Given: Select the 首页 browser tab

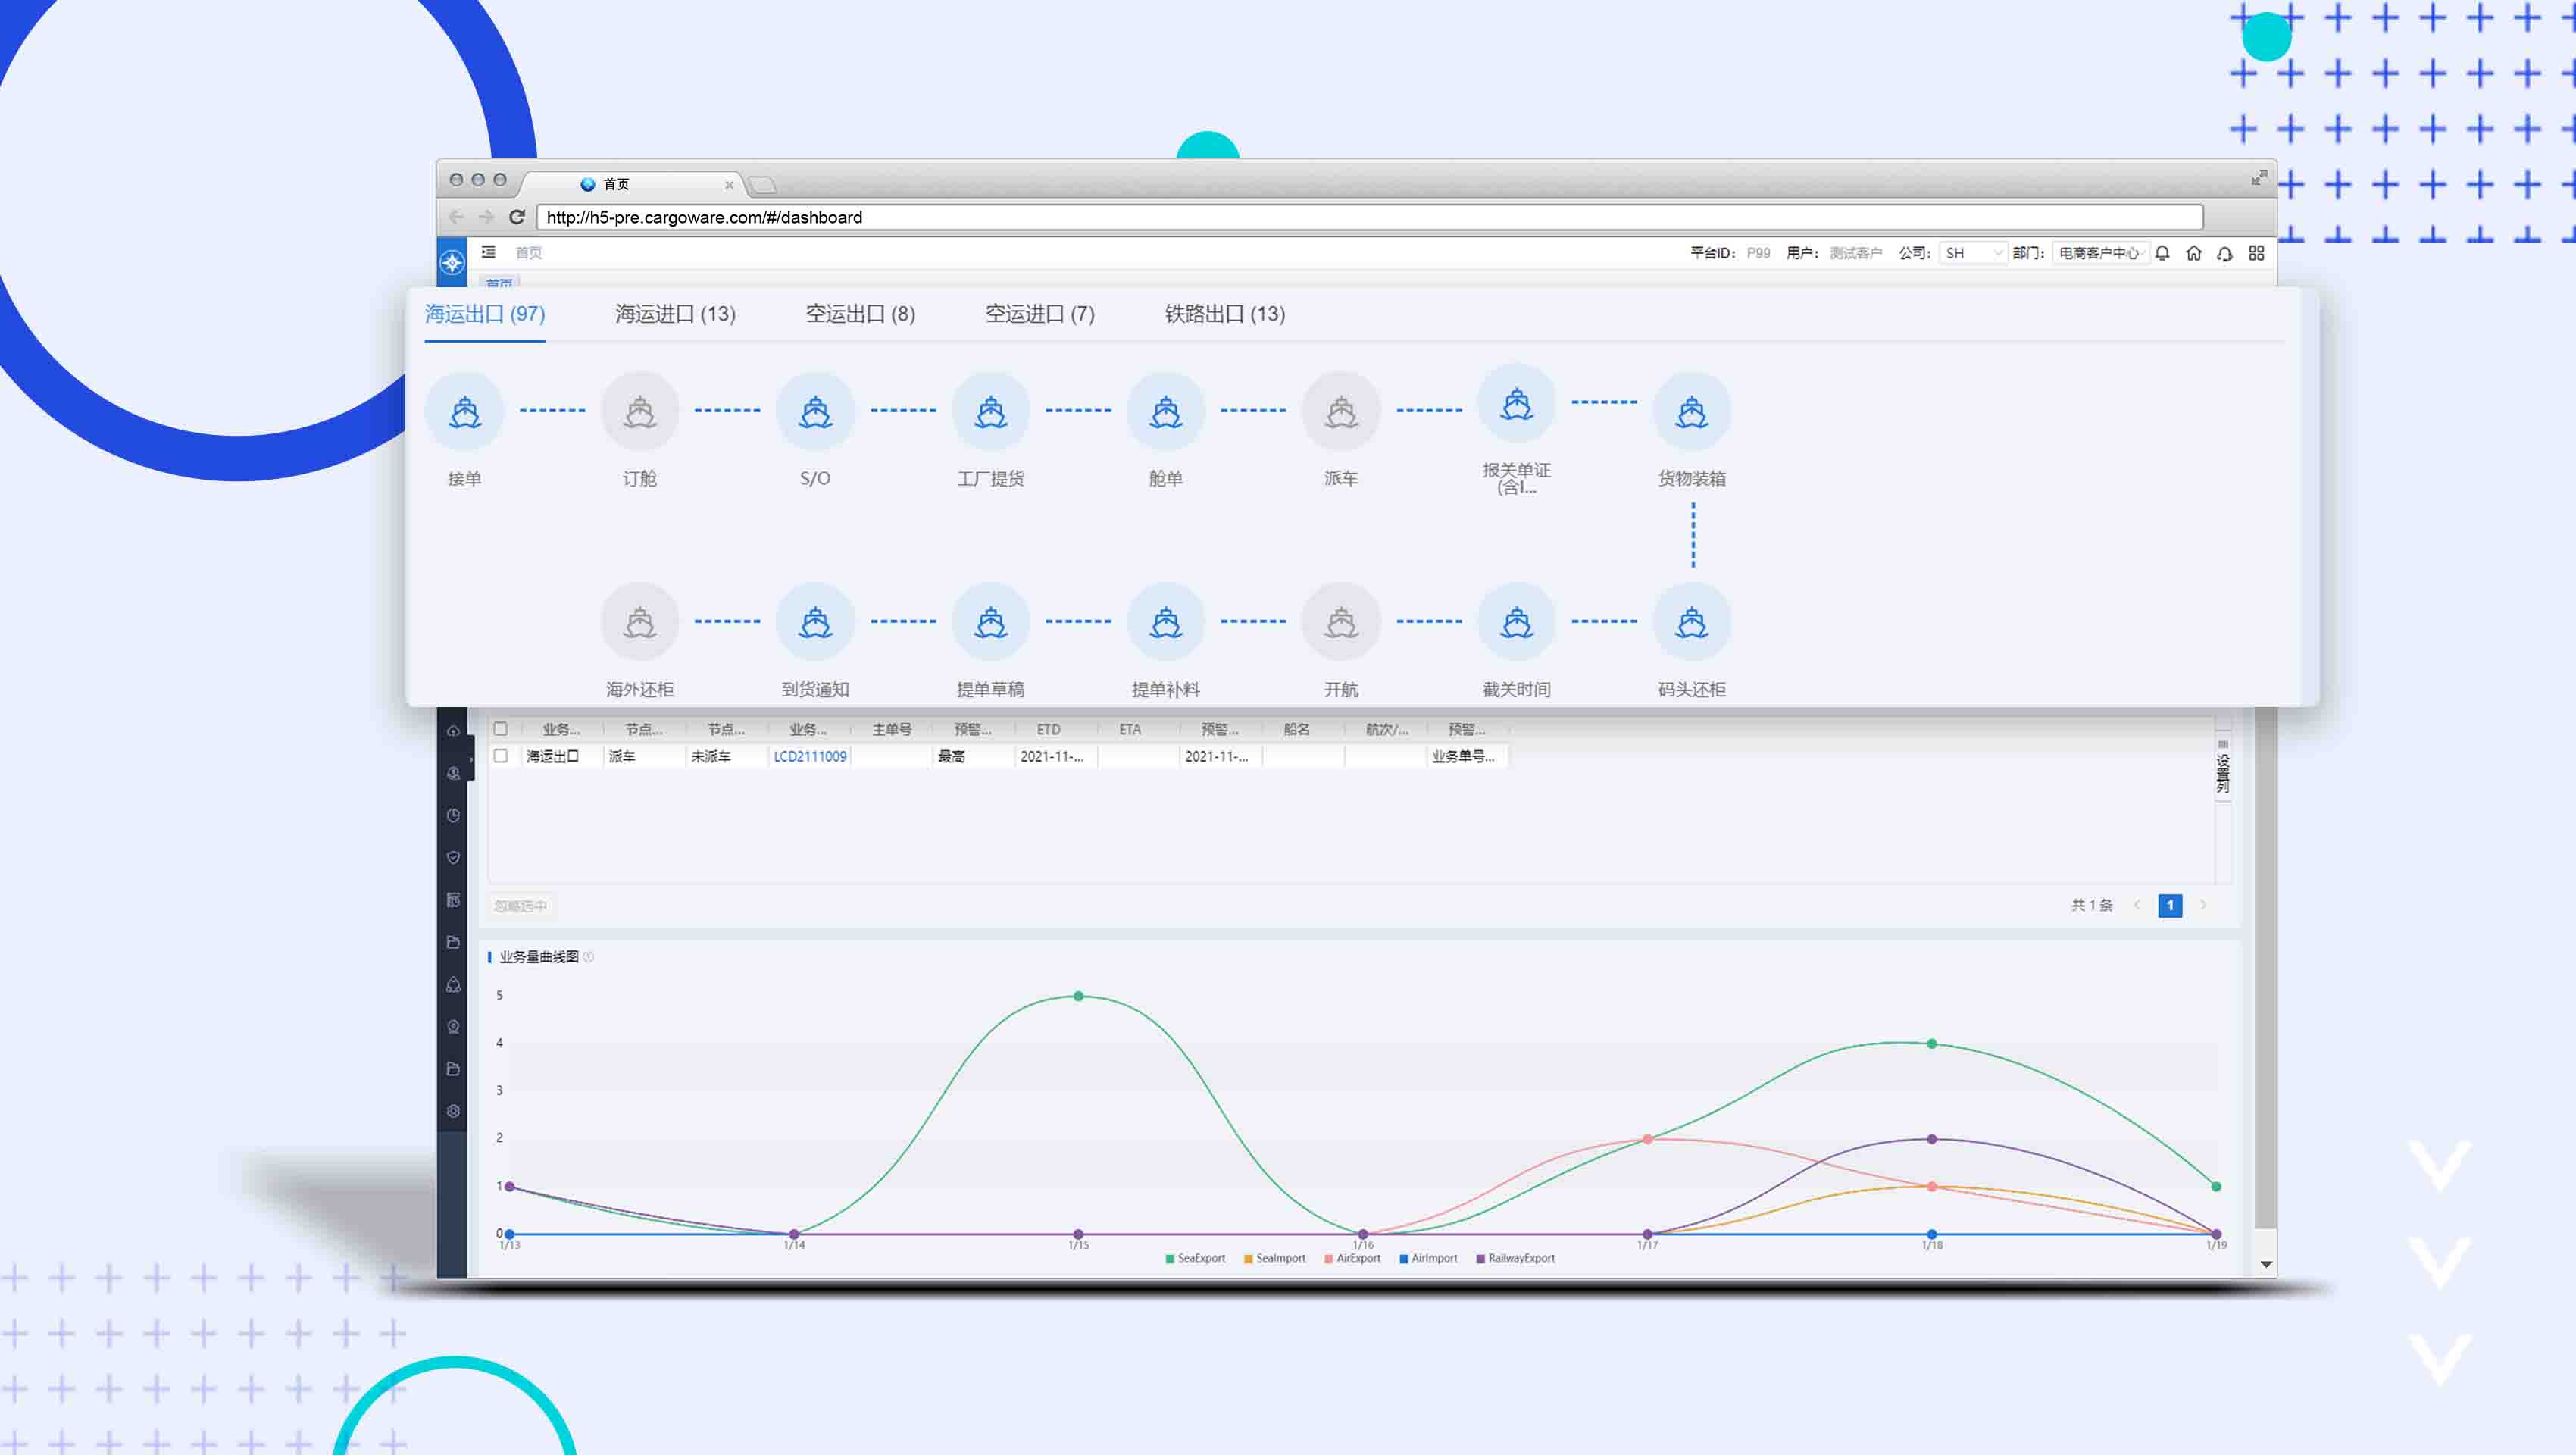Looking at the screenshot, I should (x=630, y=184).
